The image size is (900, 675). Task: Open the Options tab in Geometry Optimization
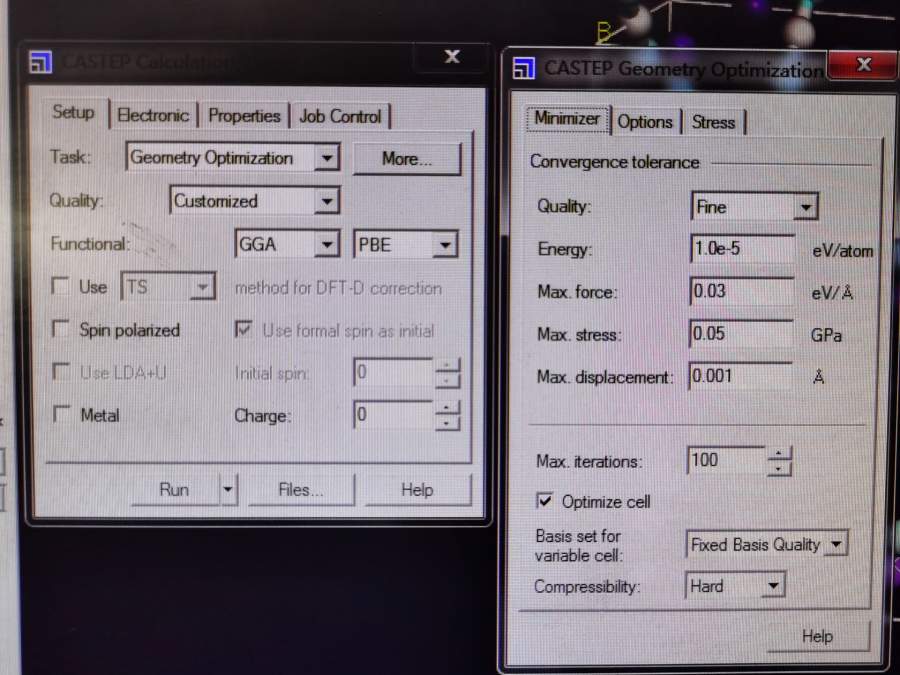[x=645, y=122]
